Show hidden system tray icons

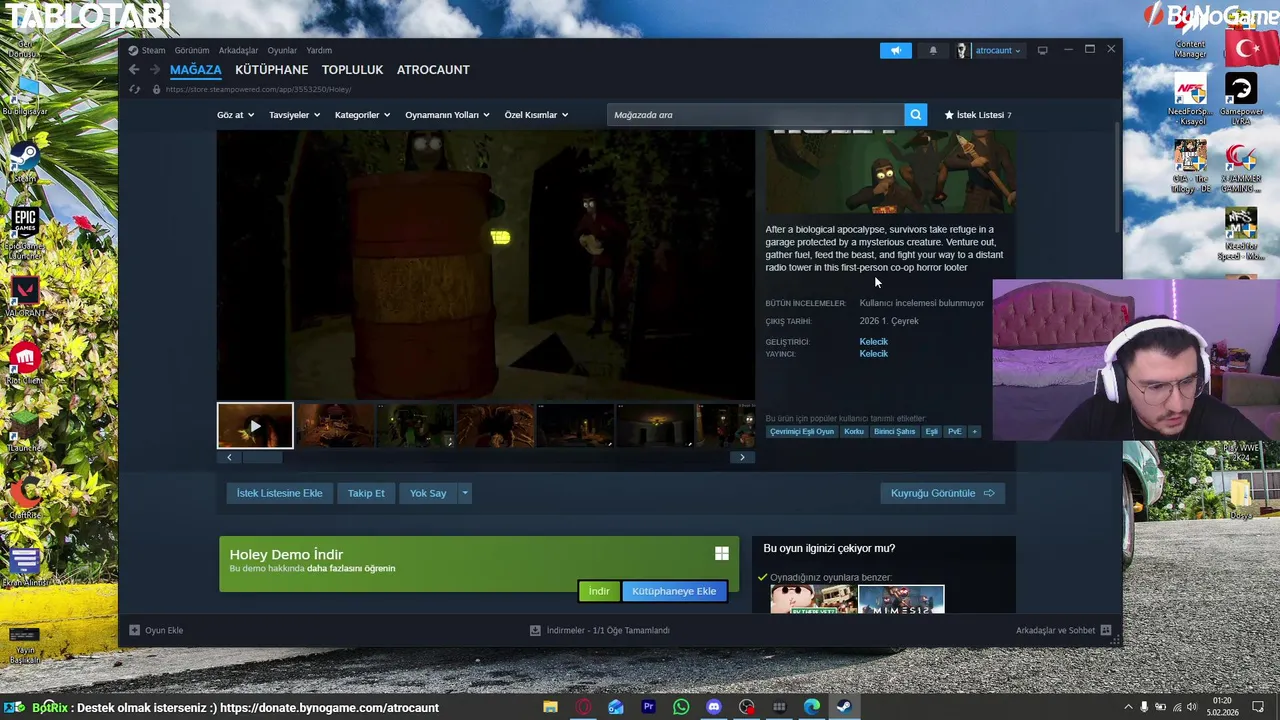click(1128, 707)
